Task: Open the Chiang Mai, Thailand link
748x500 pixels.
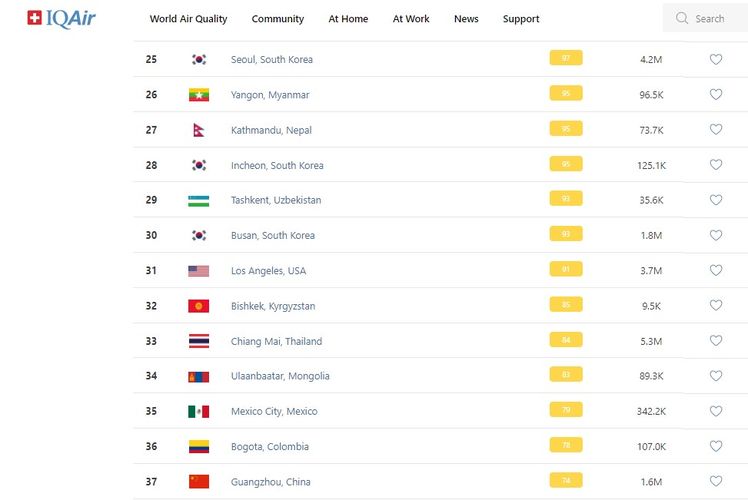Action: 276,341
